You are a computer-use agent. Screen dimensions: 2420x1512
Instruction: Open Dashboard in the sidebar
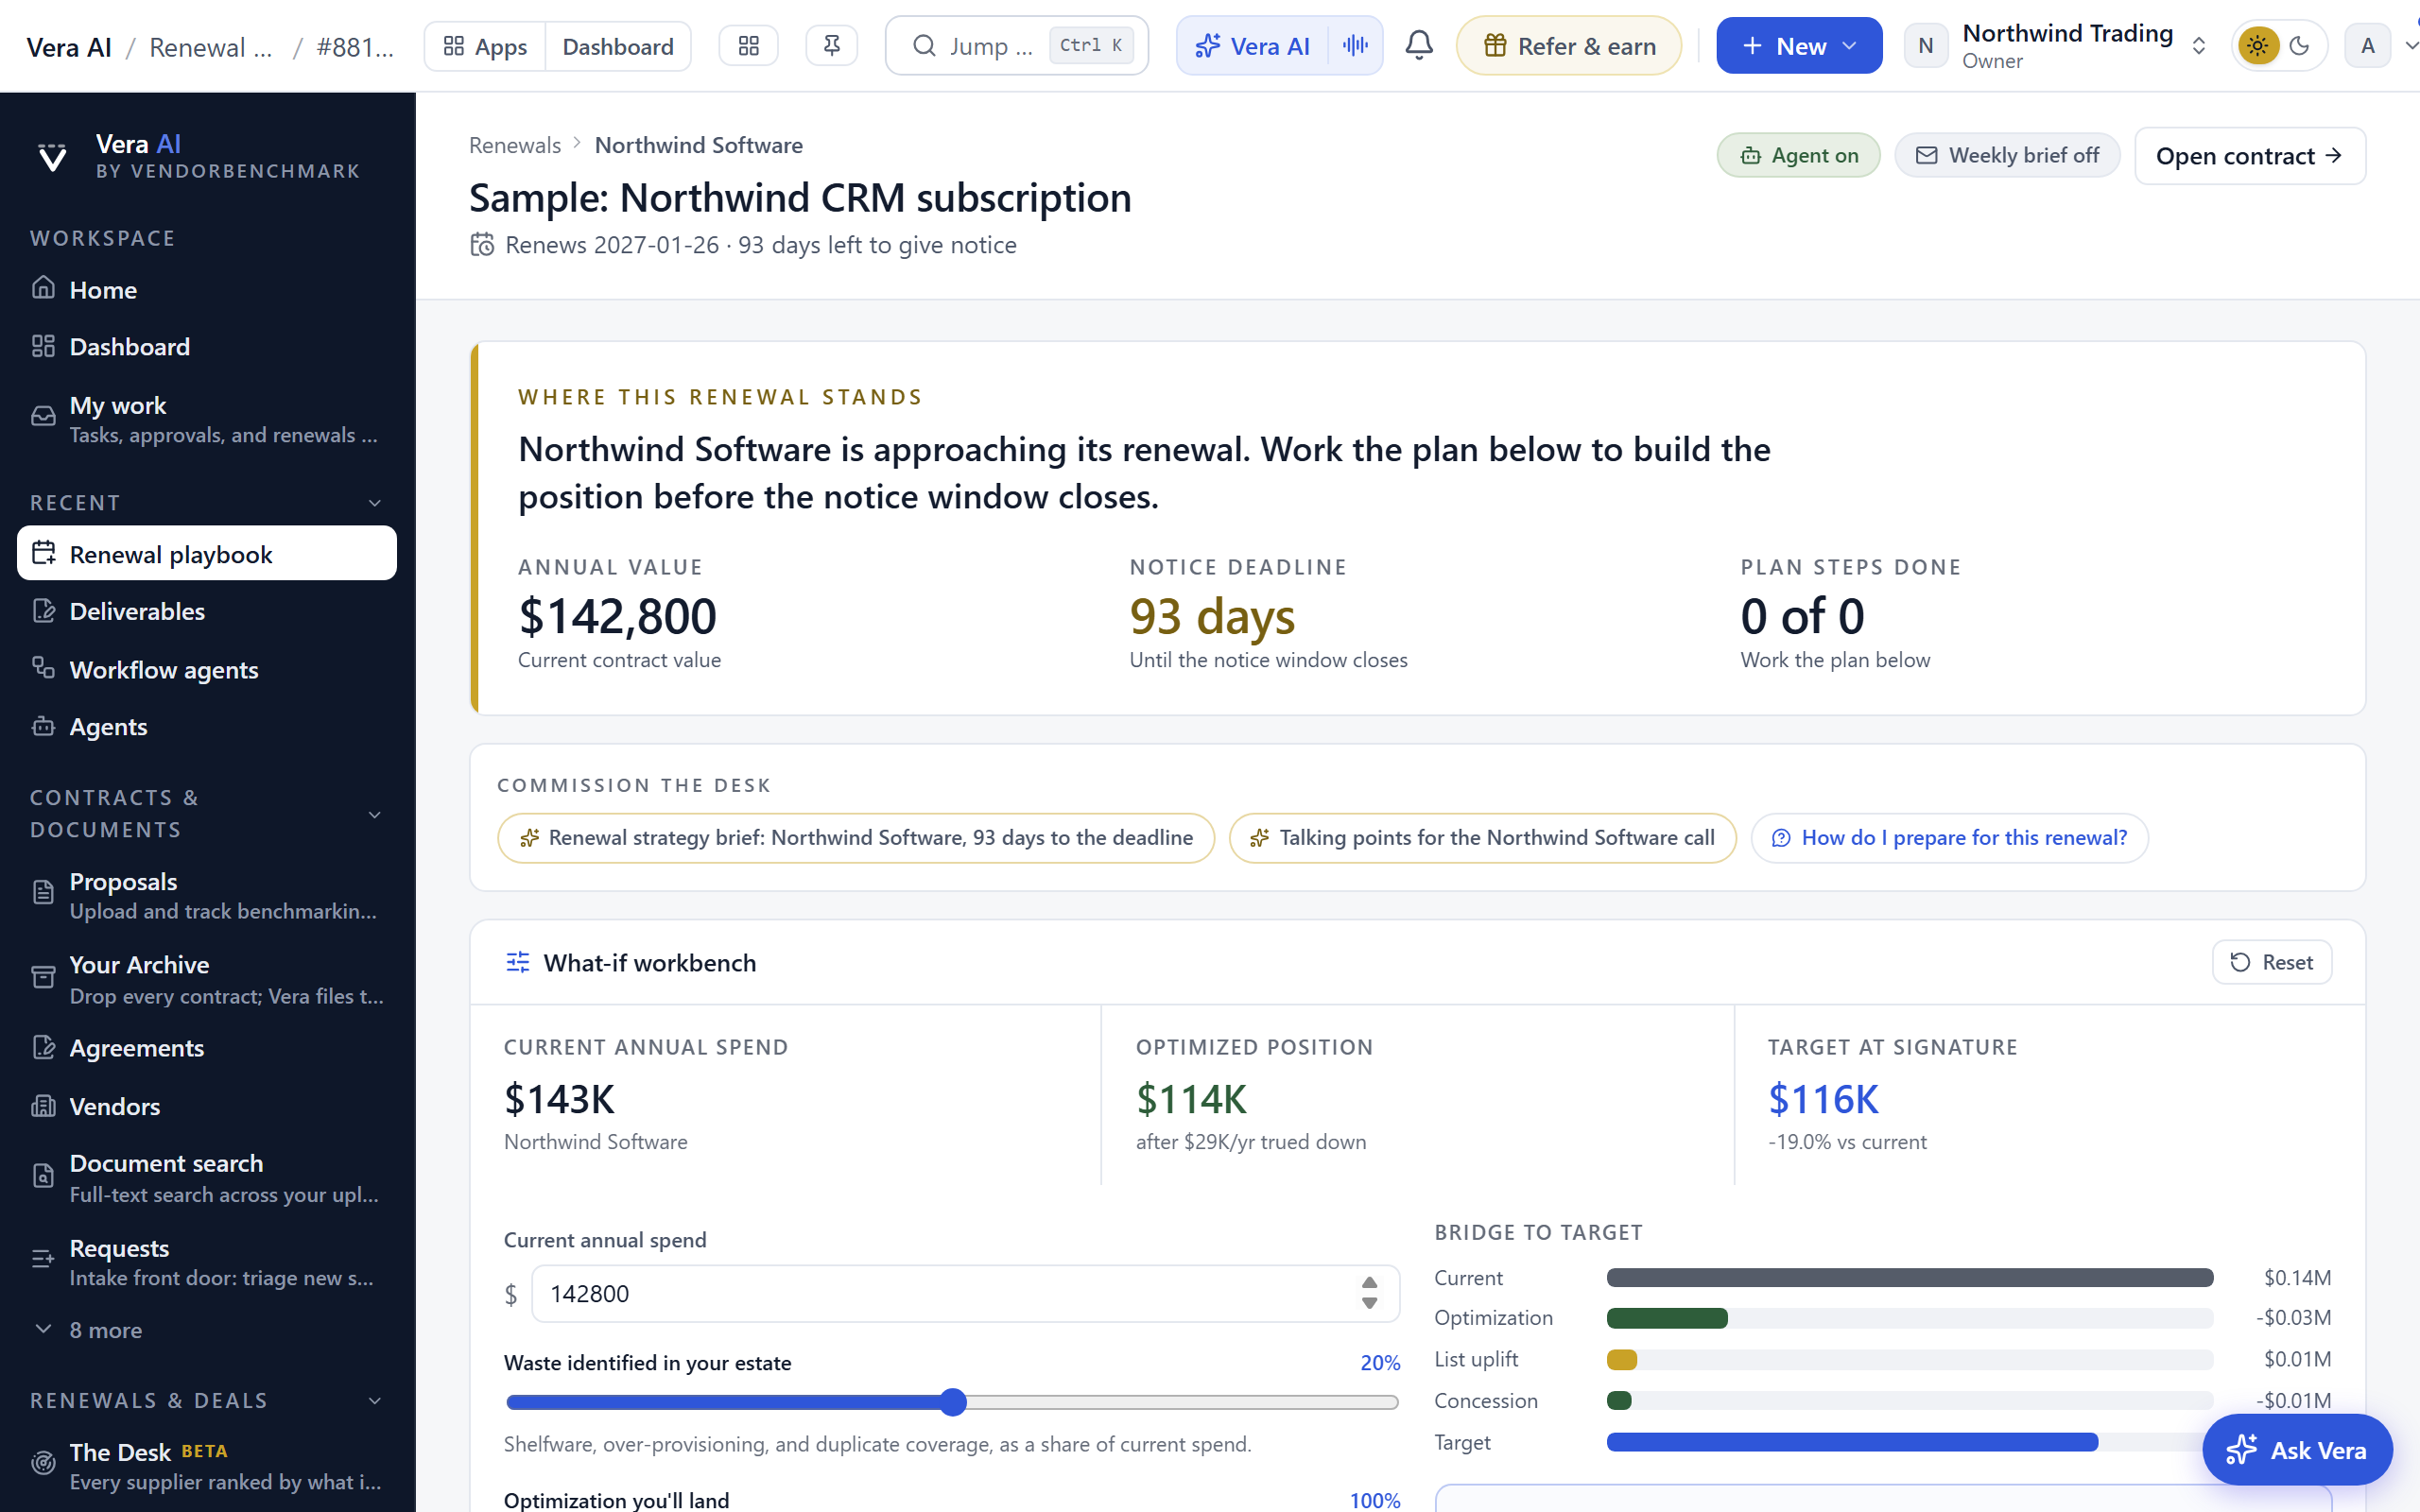[207, 347]
